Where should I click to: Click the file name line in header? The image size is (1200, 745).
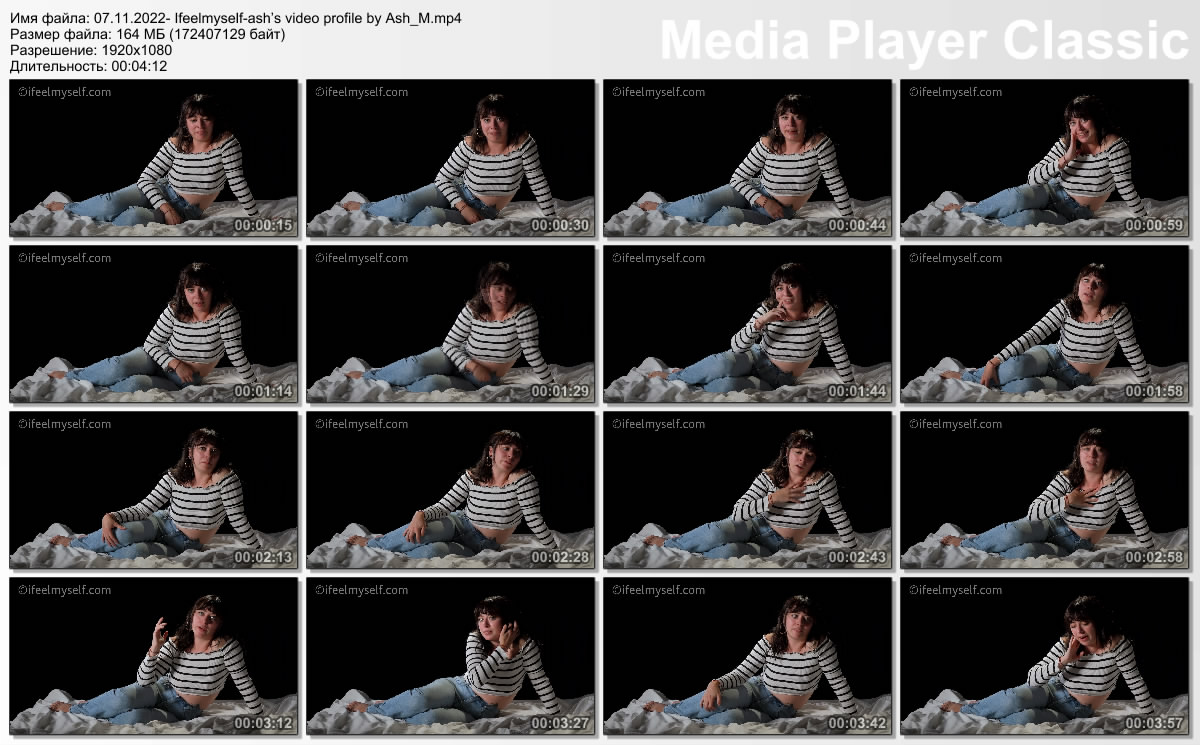[x=236, y=19]
